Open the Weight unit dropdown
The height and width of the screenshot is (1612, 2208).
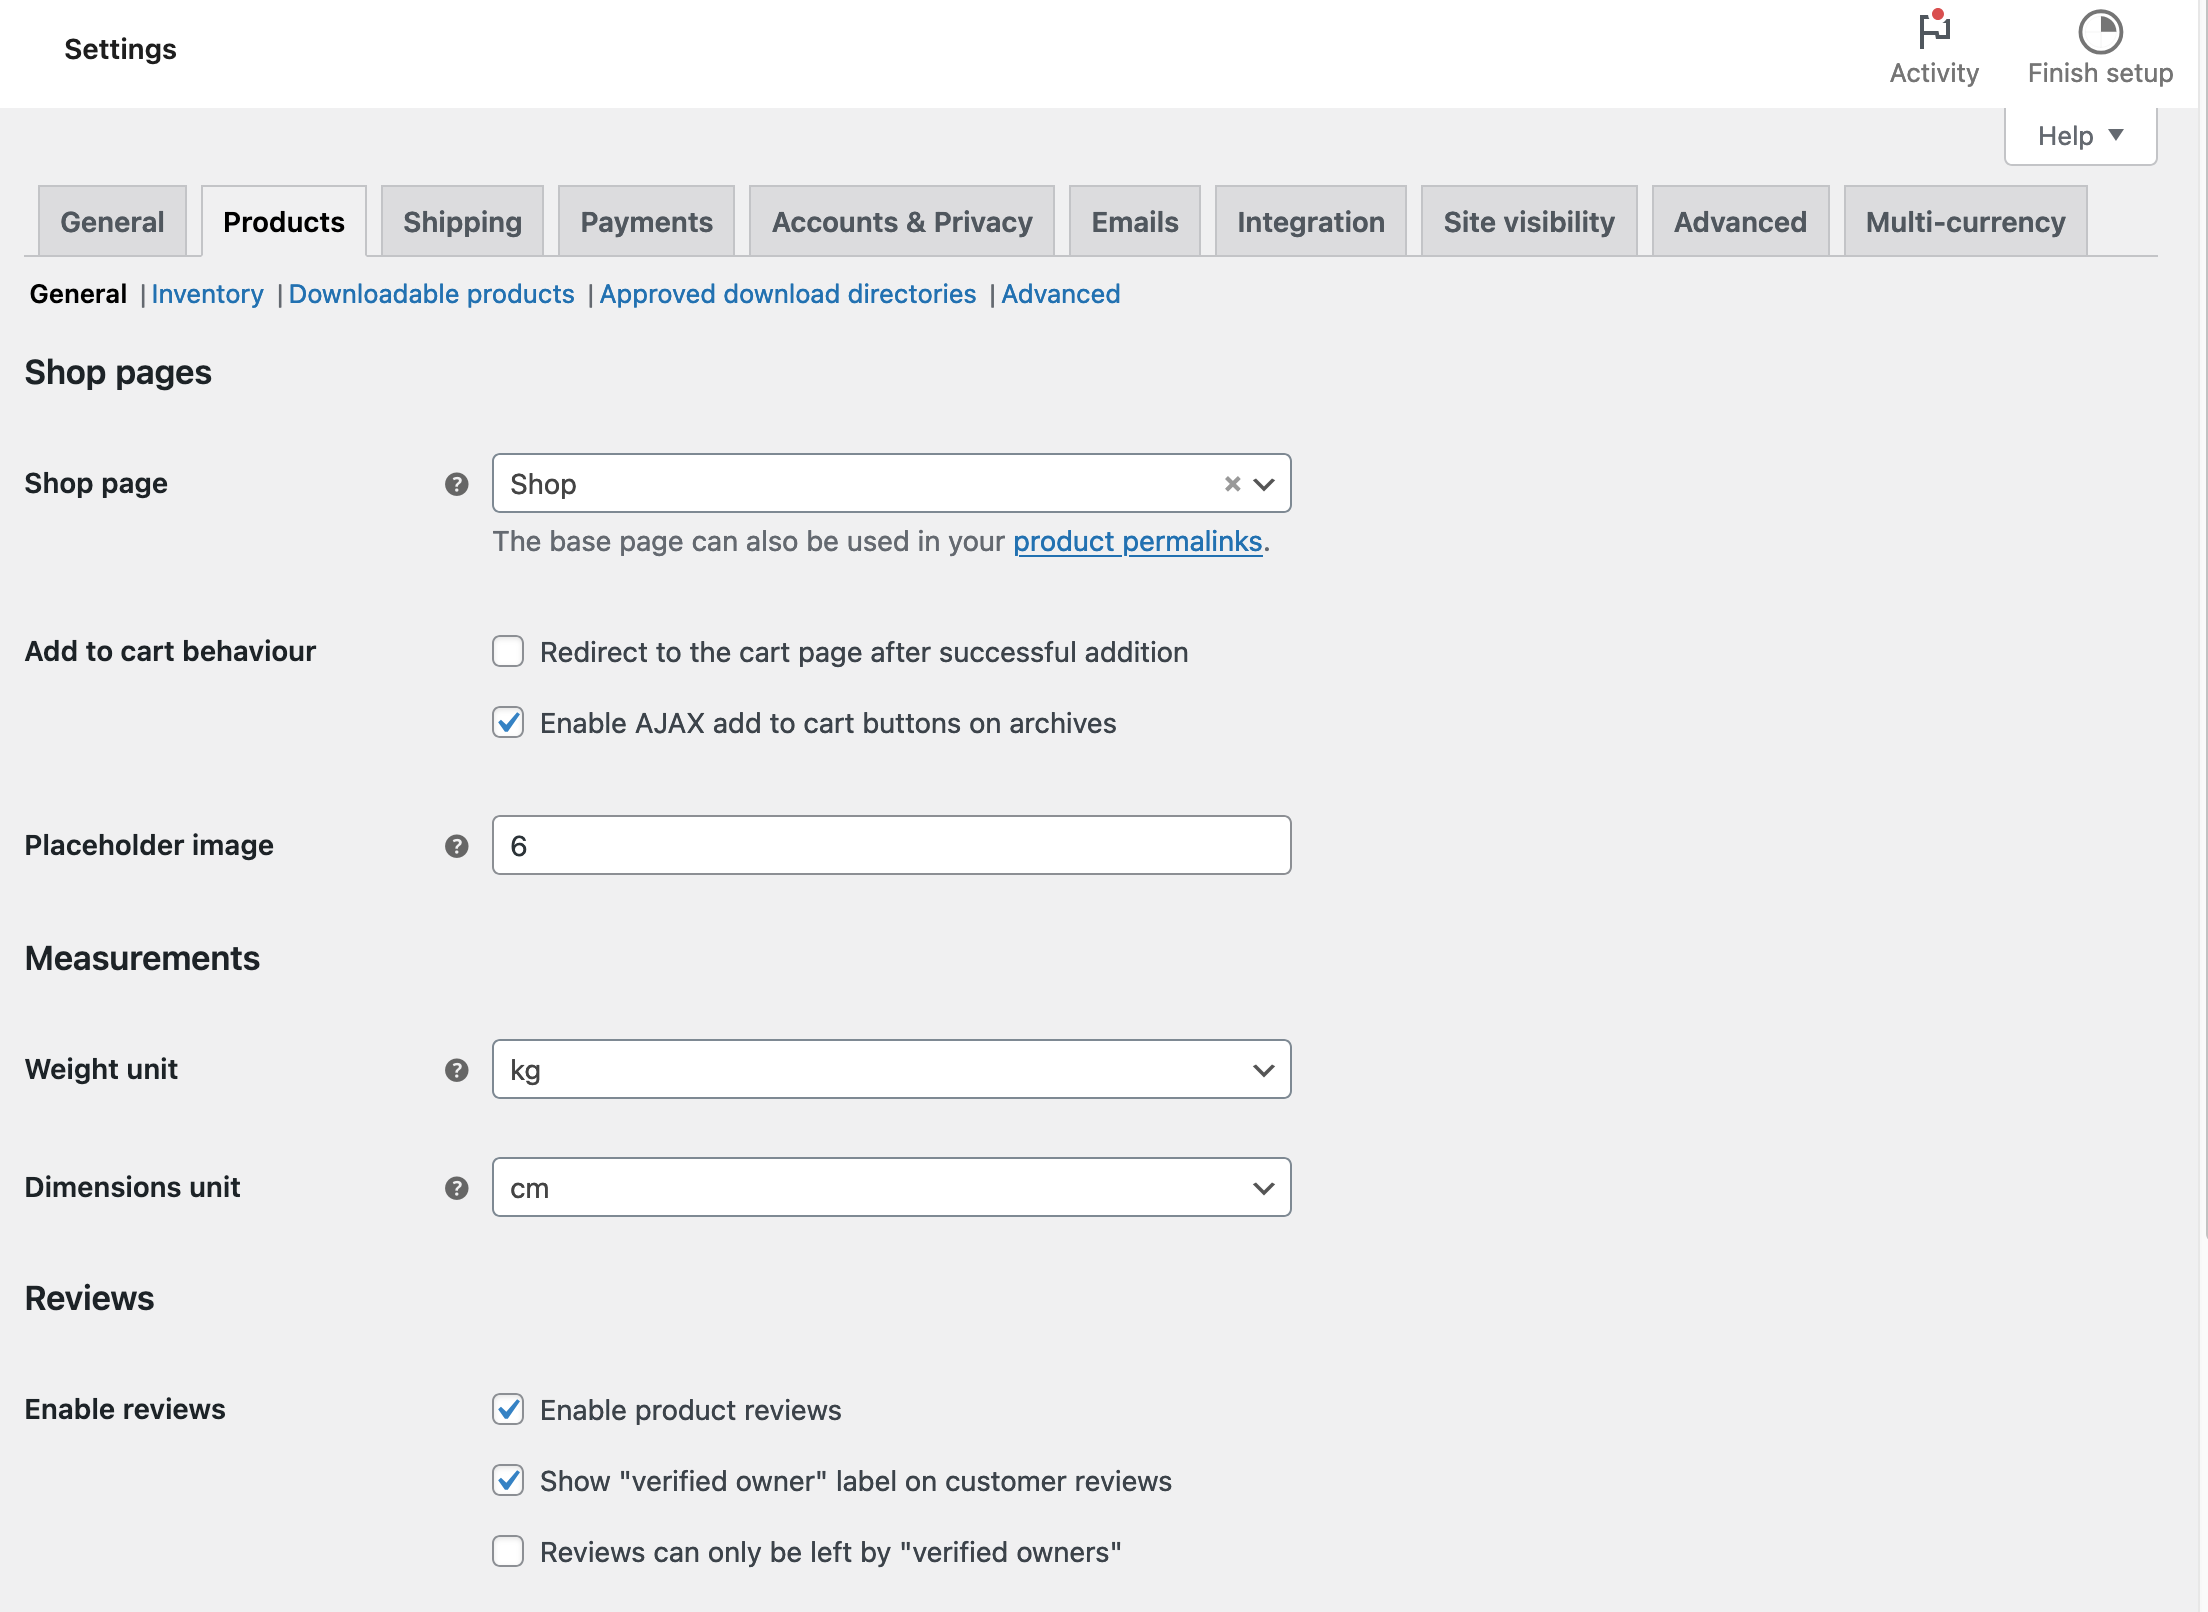(x=1263, y=1069)
